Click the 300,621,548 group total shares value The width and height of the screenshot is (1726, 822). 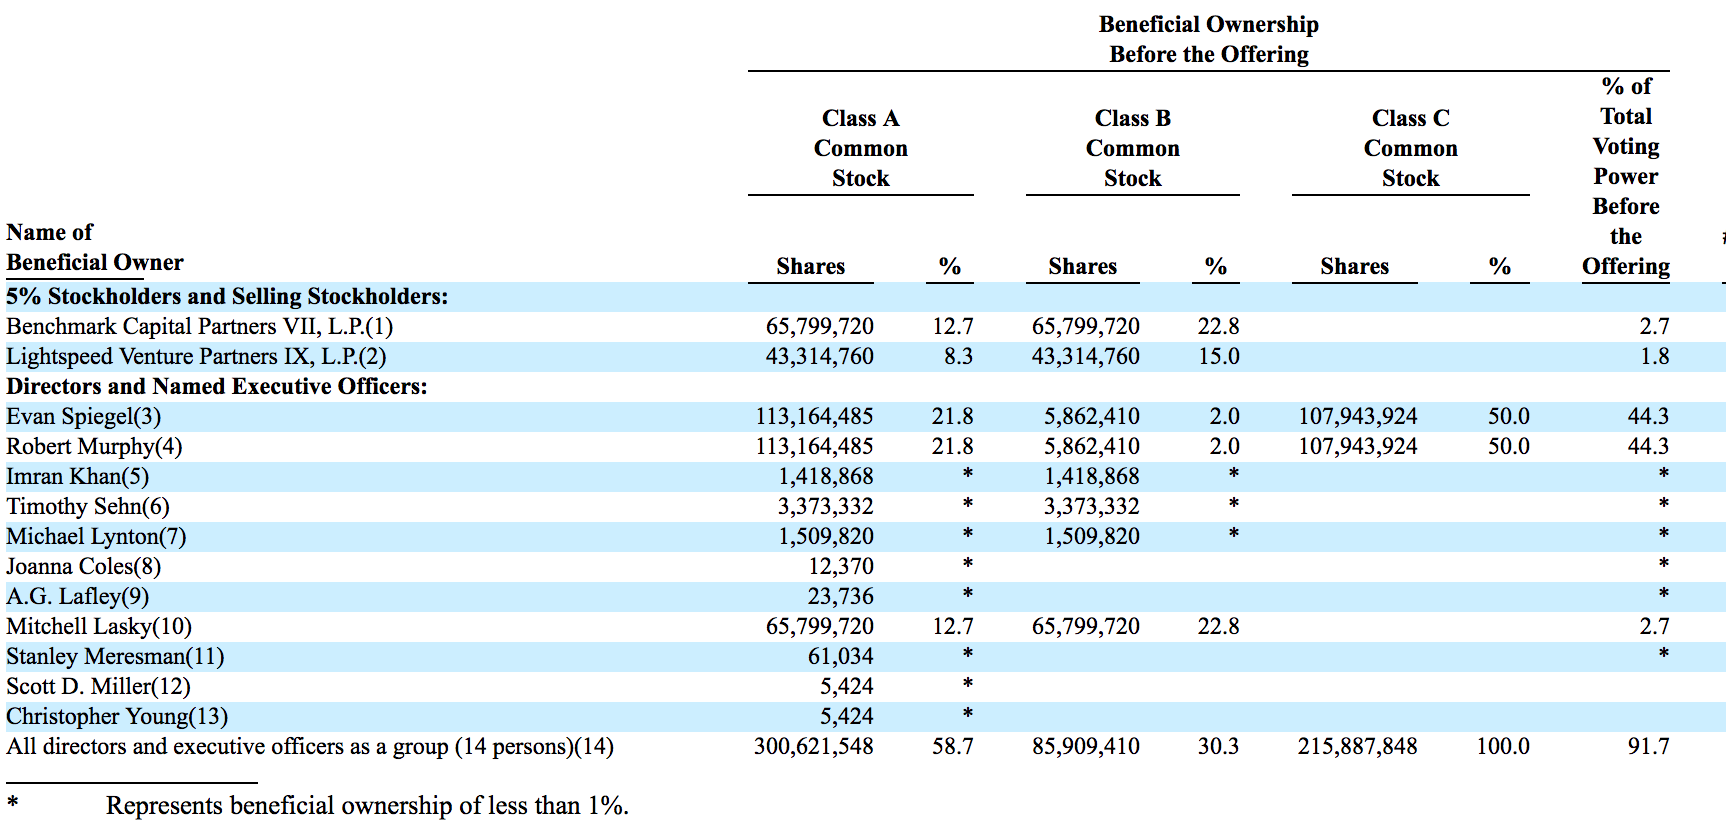[x=813, y=747]
